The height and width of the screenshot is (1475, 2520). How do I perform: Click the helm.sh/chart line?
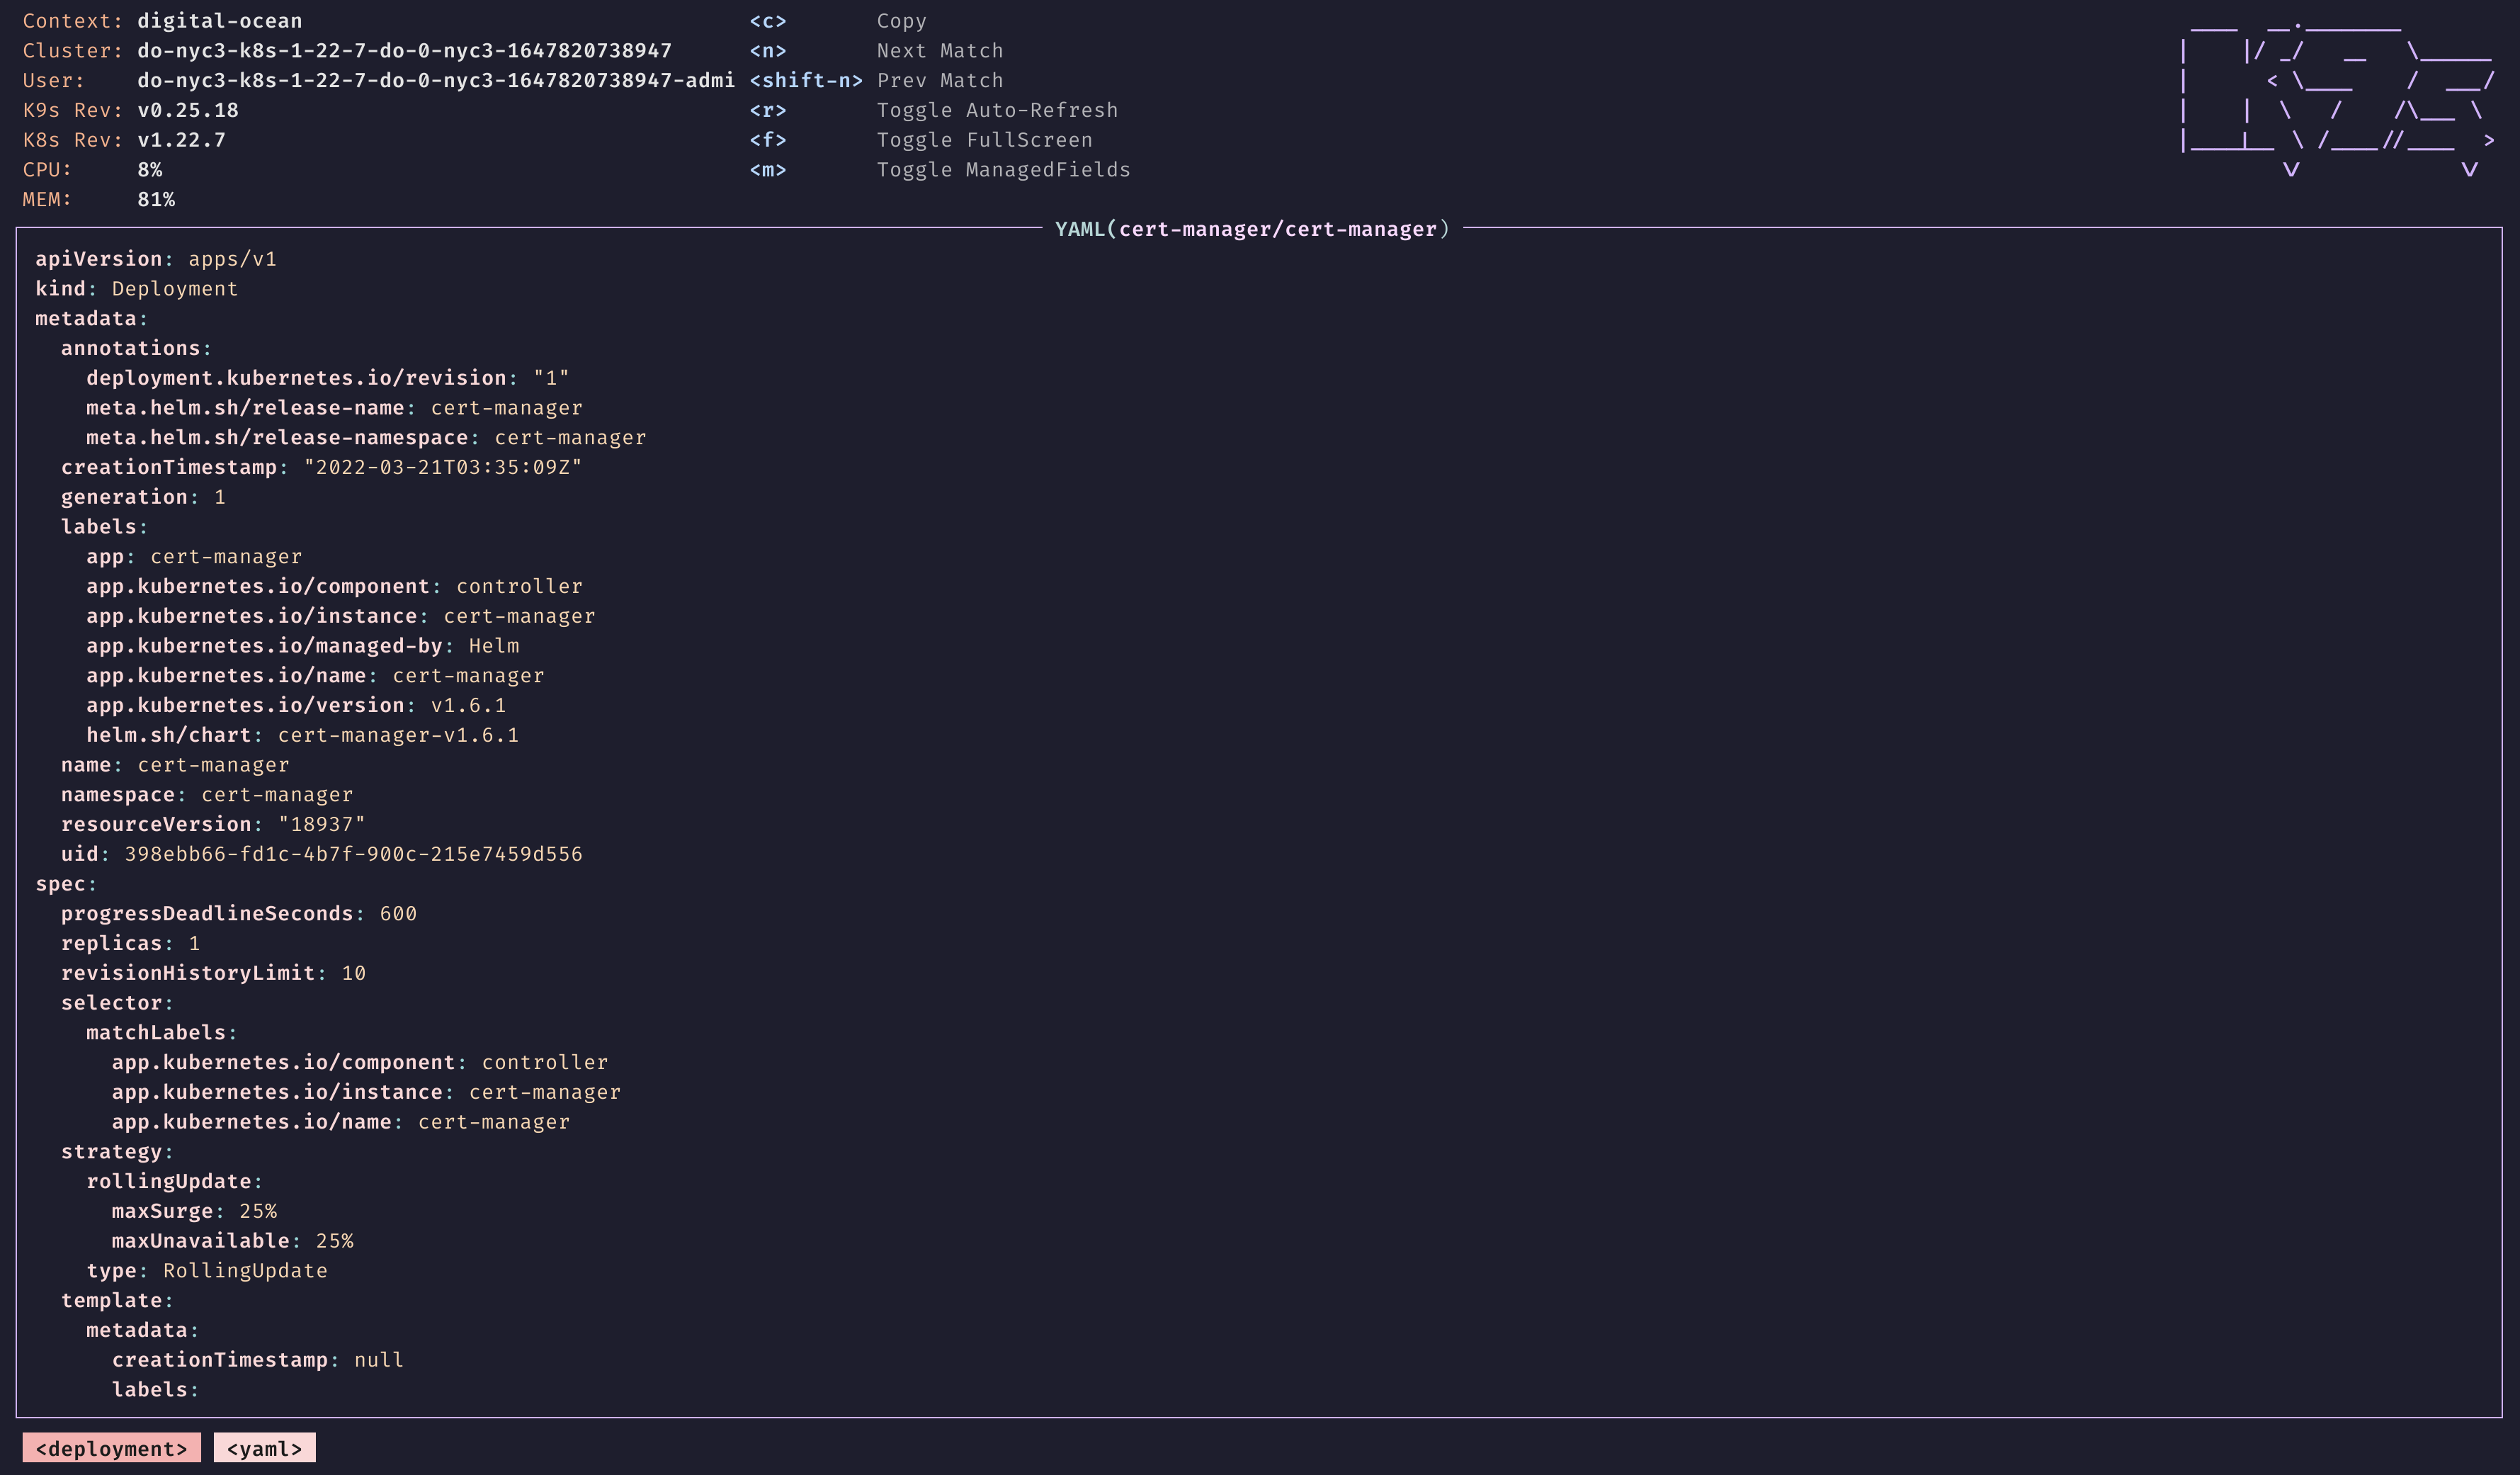303,735
